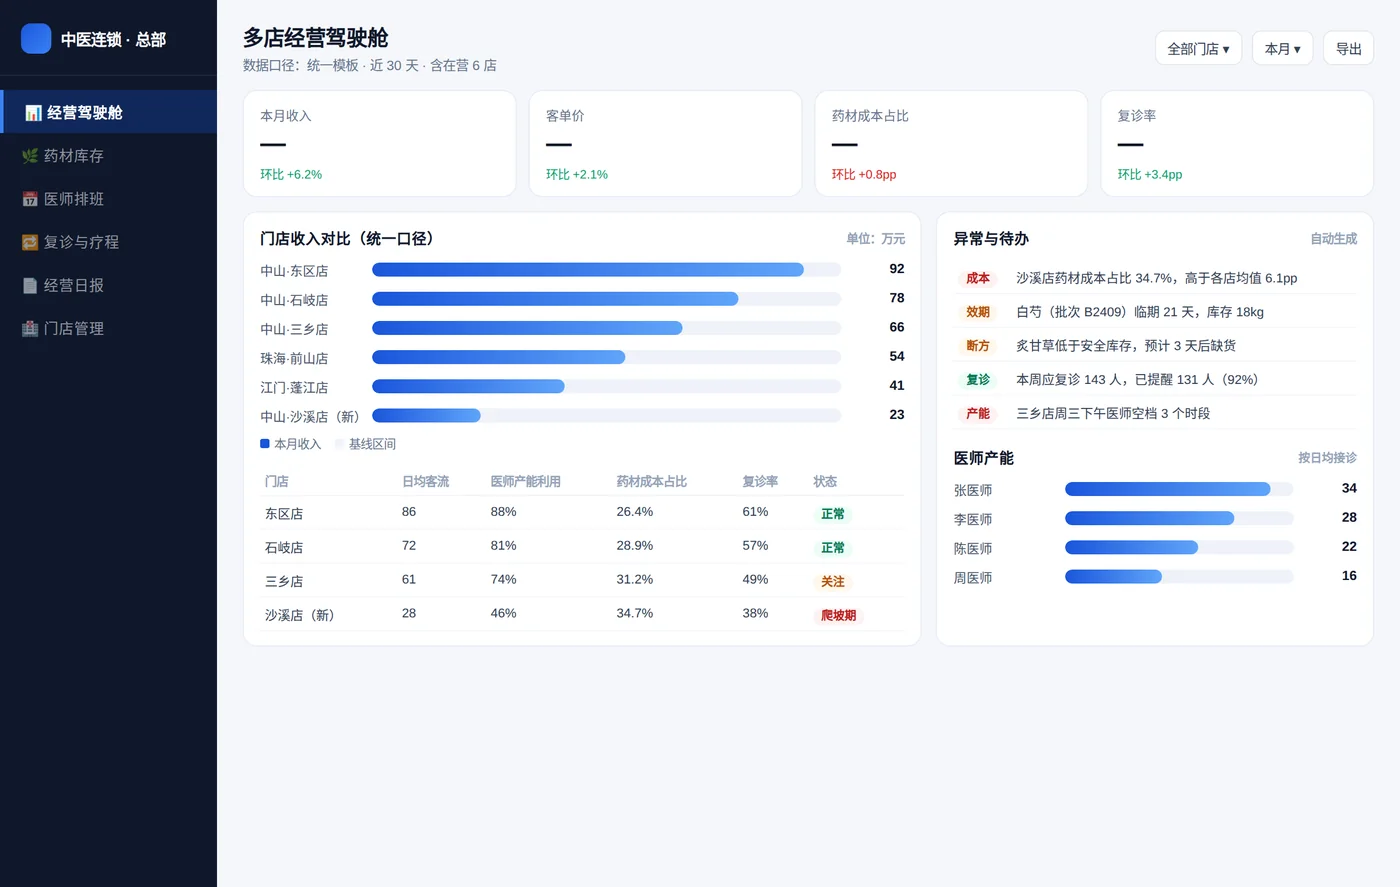
Task: Click the 石岐店 table row name
Action: tap(284, 548)
